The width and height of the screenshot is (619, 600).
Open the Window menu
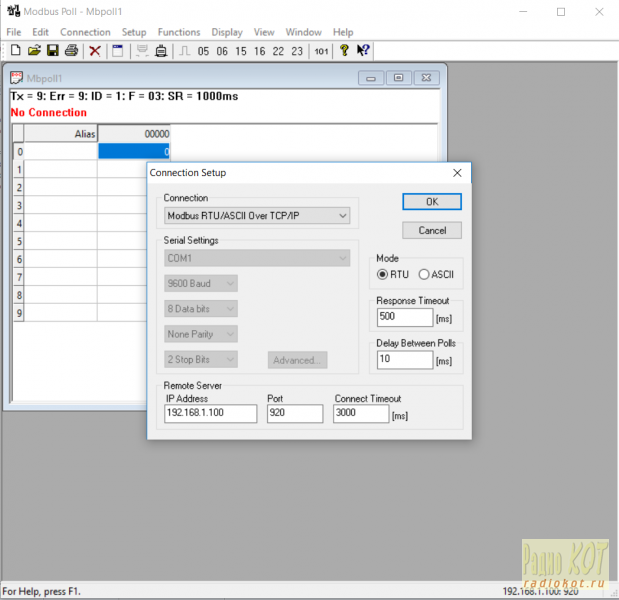coord(304,32)
